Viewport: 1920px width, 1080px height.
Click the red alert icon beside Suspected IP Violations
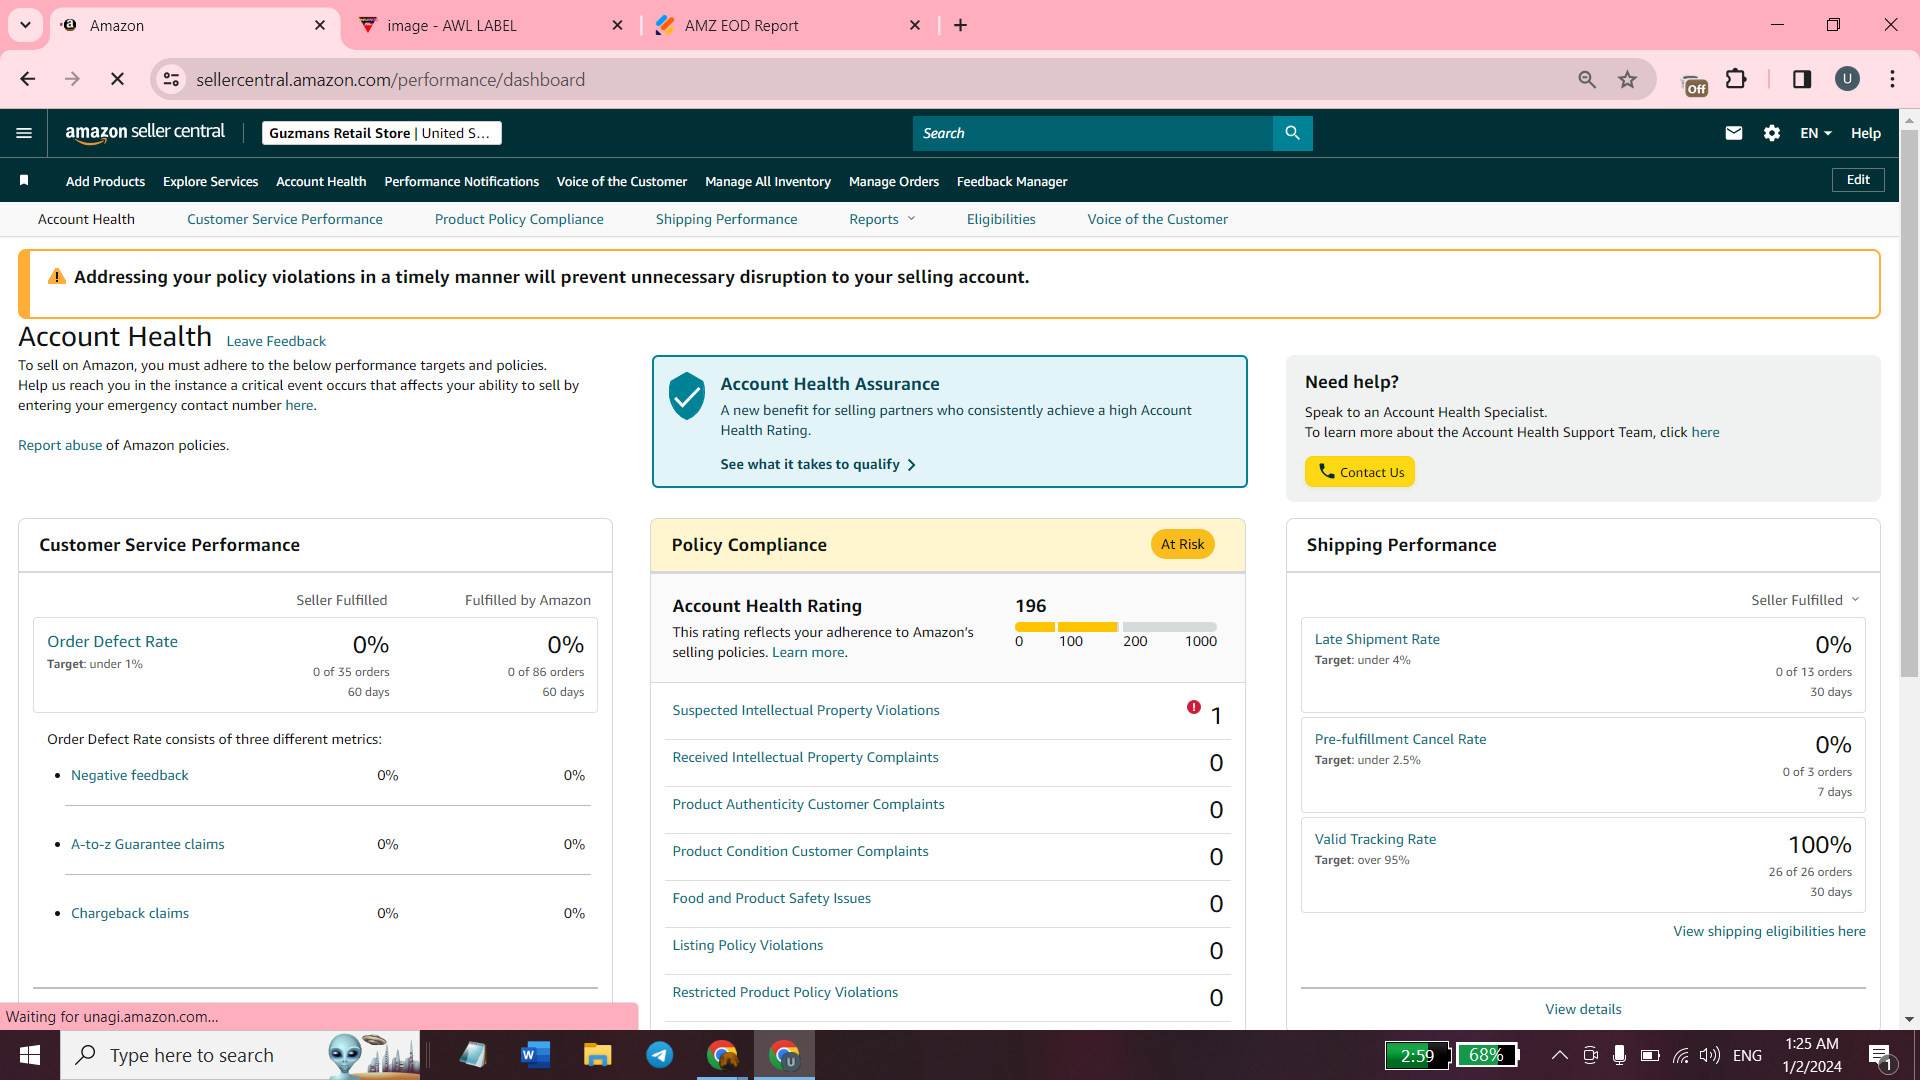point(1193,707)
